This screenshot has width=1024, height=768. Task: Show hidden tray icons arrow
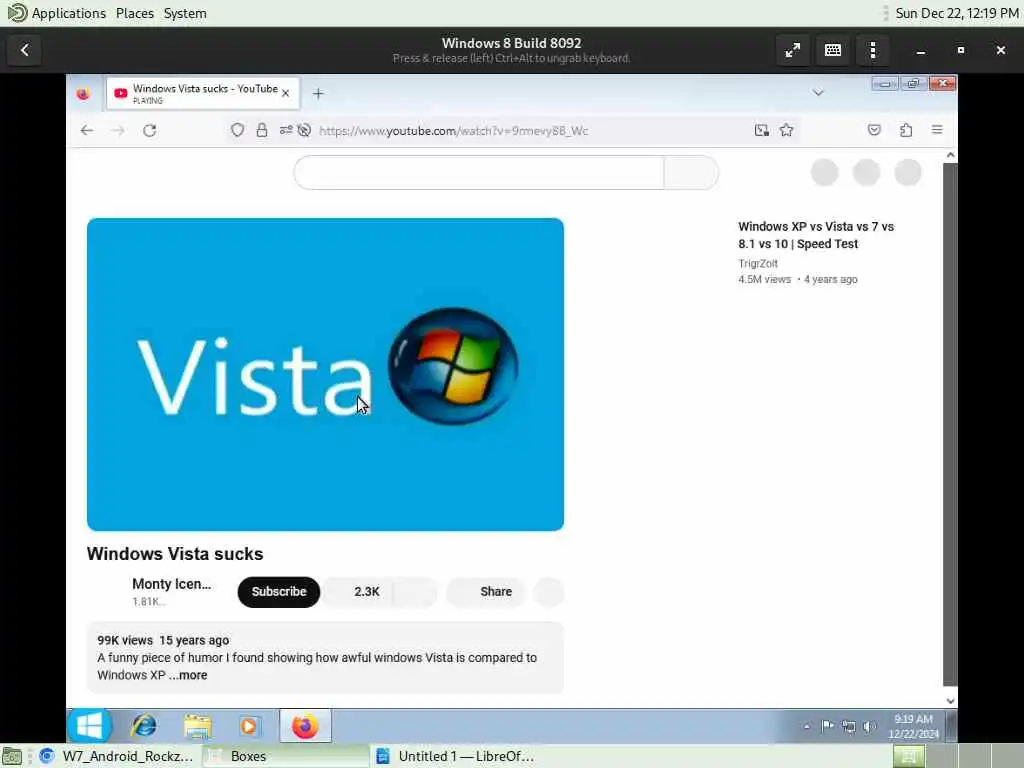[807, 727]
